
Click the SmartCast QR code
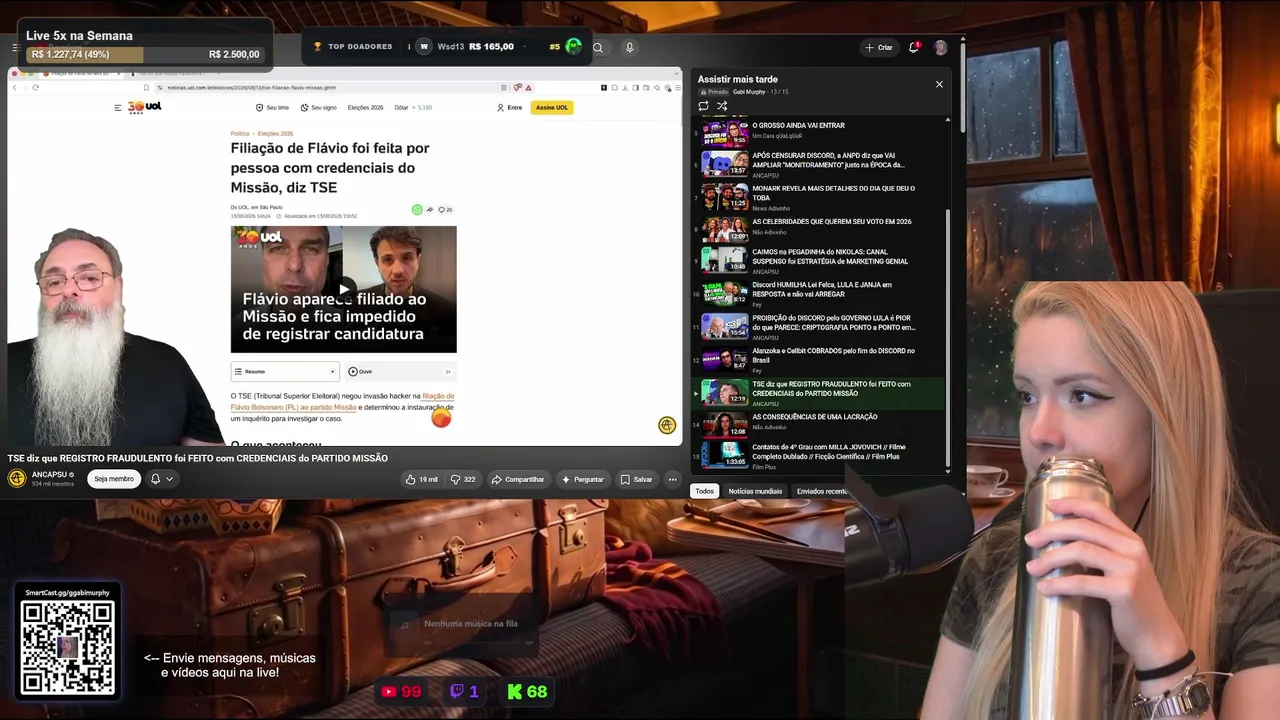click(x=68, y=647)
